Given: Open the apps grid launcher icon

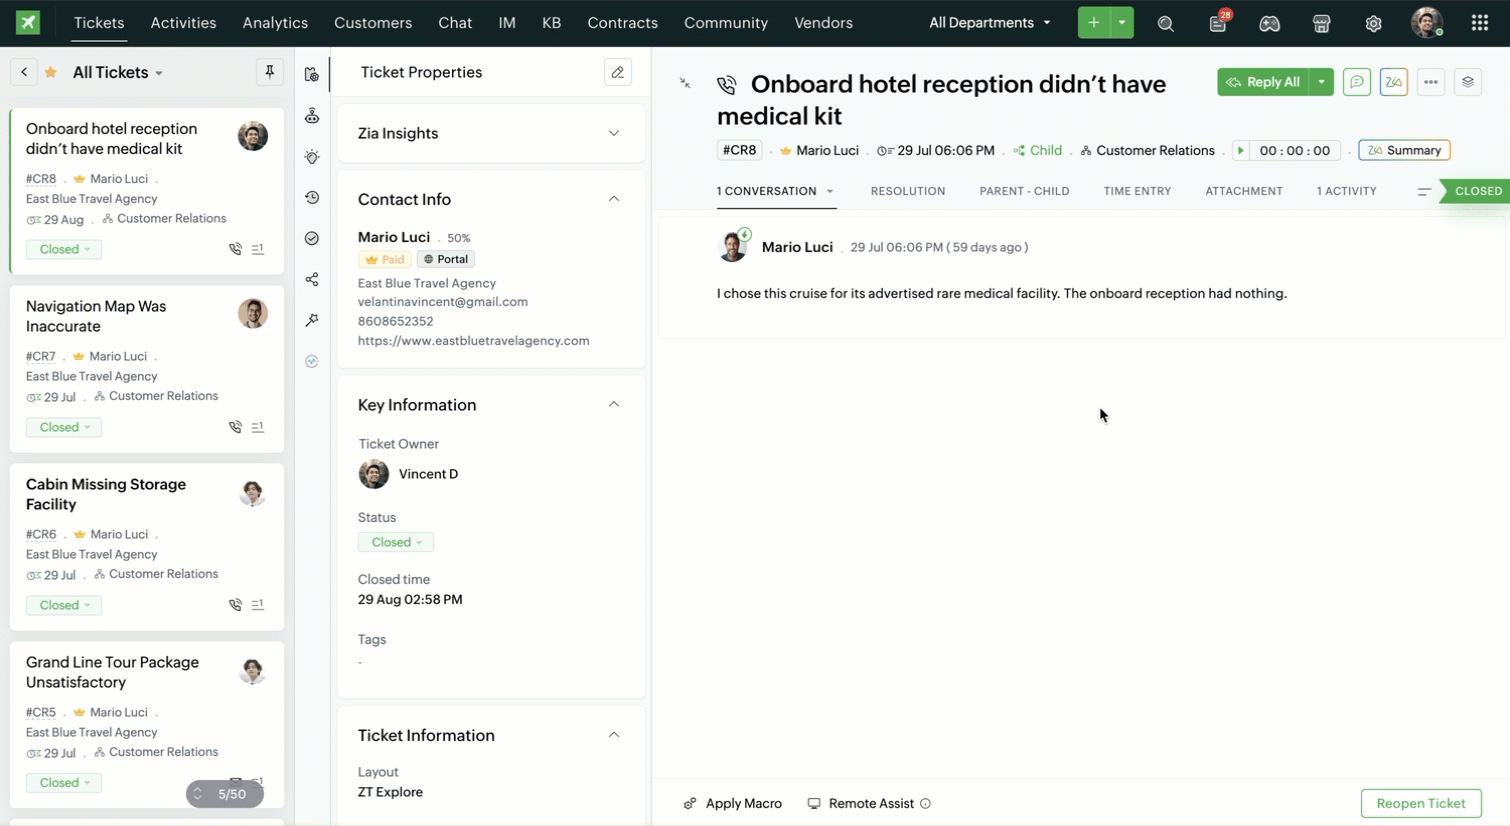Looking at the screenshot, I should click(x=1479, y=23).
